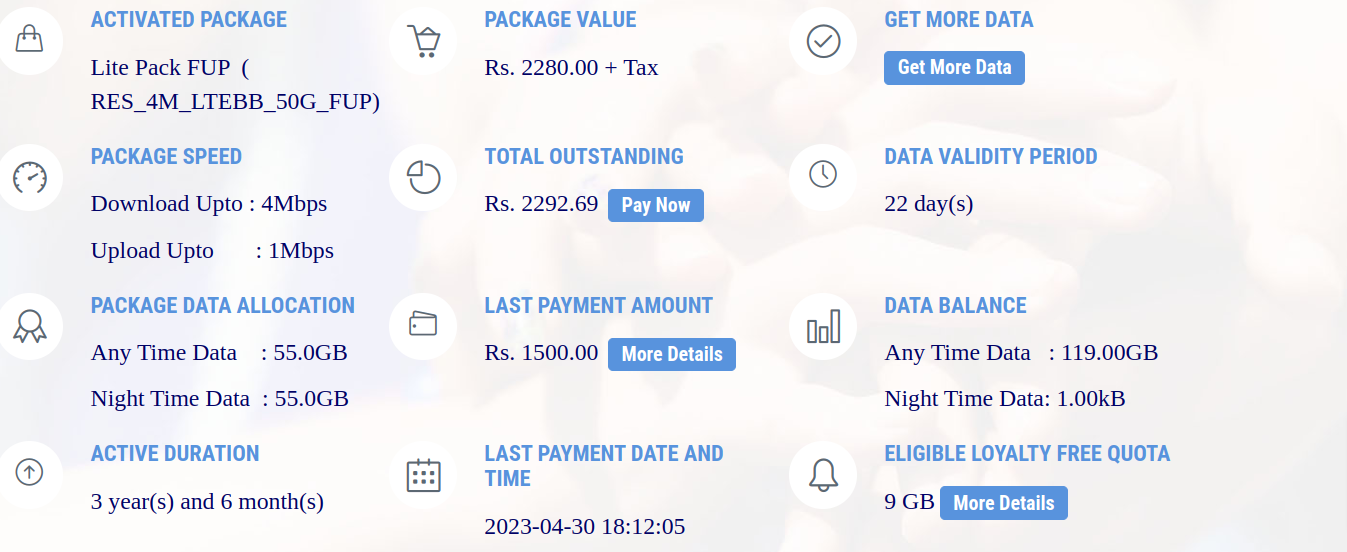This screenshot has height=552, width=1347.
Task: Click the last payment timestamp 2023-04-30 18:12:05
Action: [x=585, y=526]
